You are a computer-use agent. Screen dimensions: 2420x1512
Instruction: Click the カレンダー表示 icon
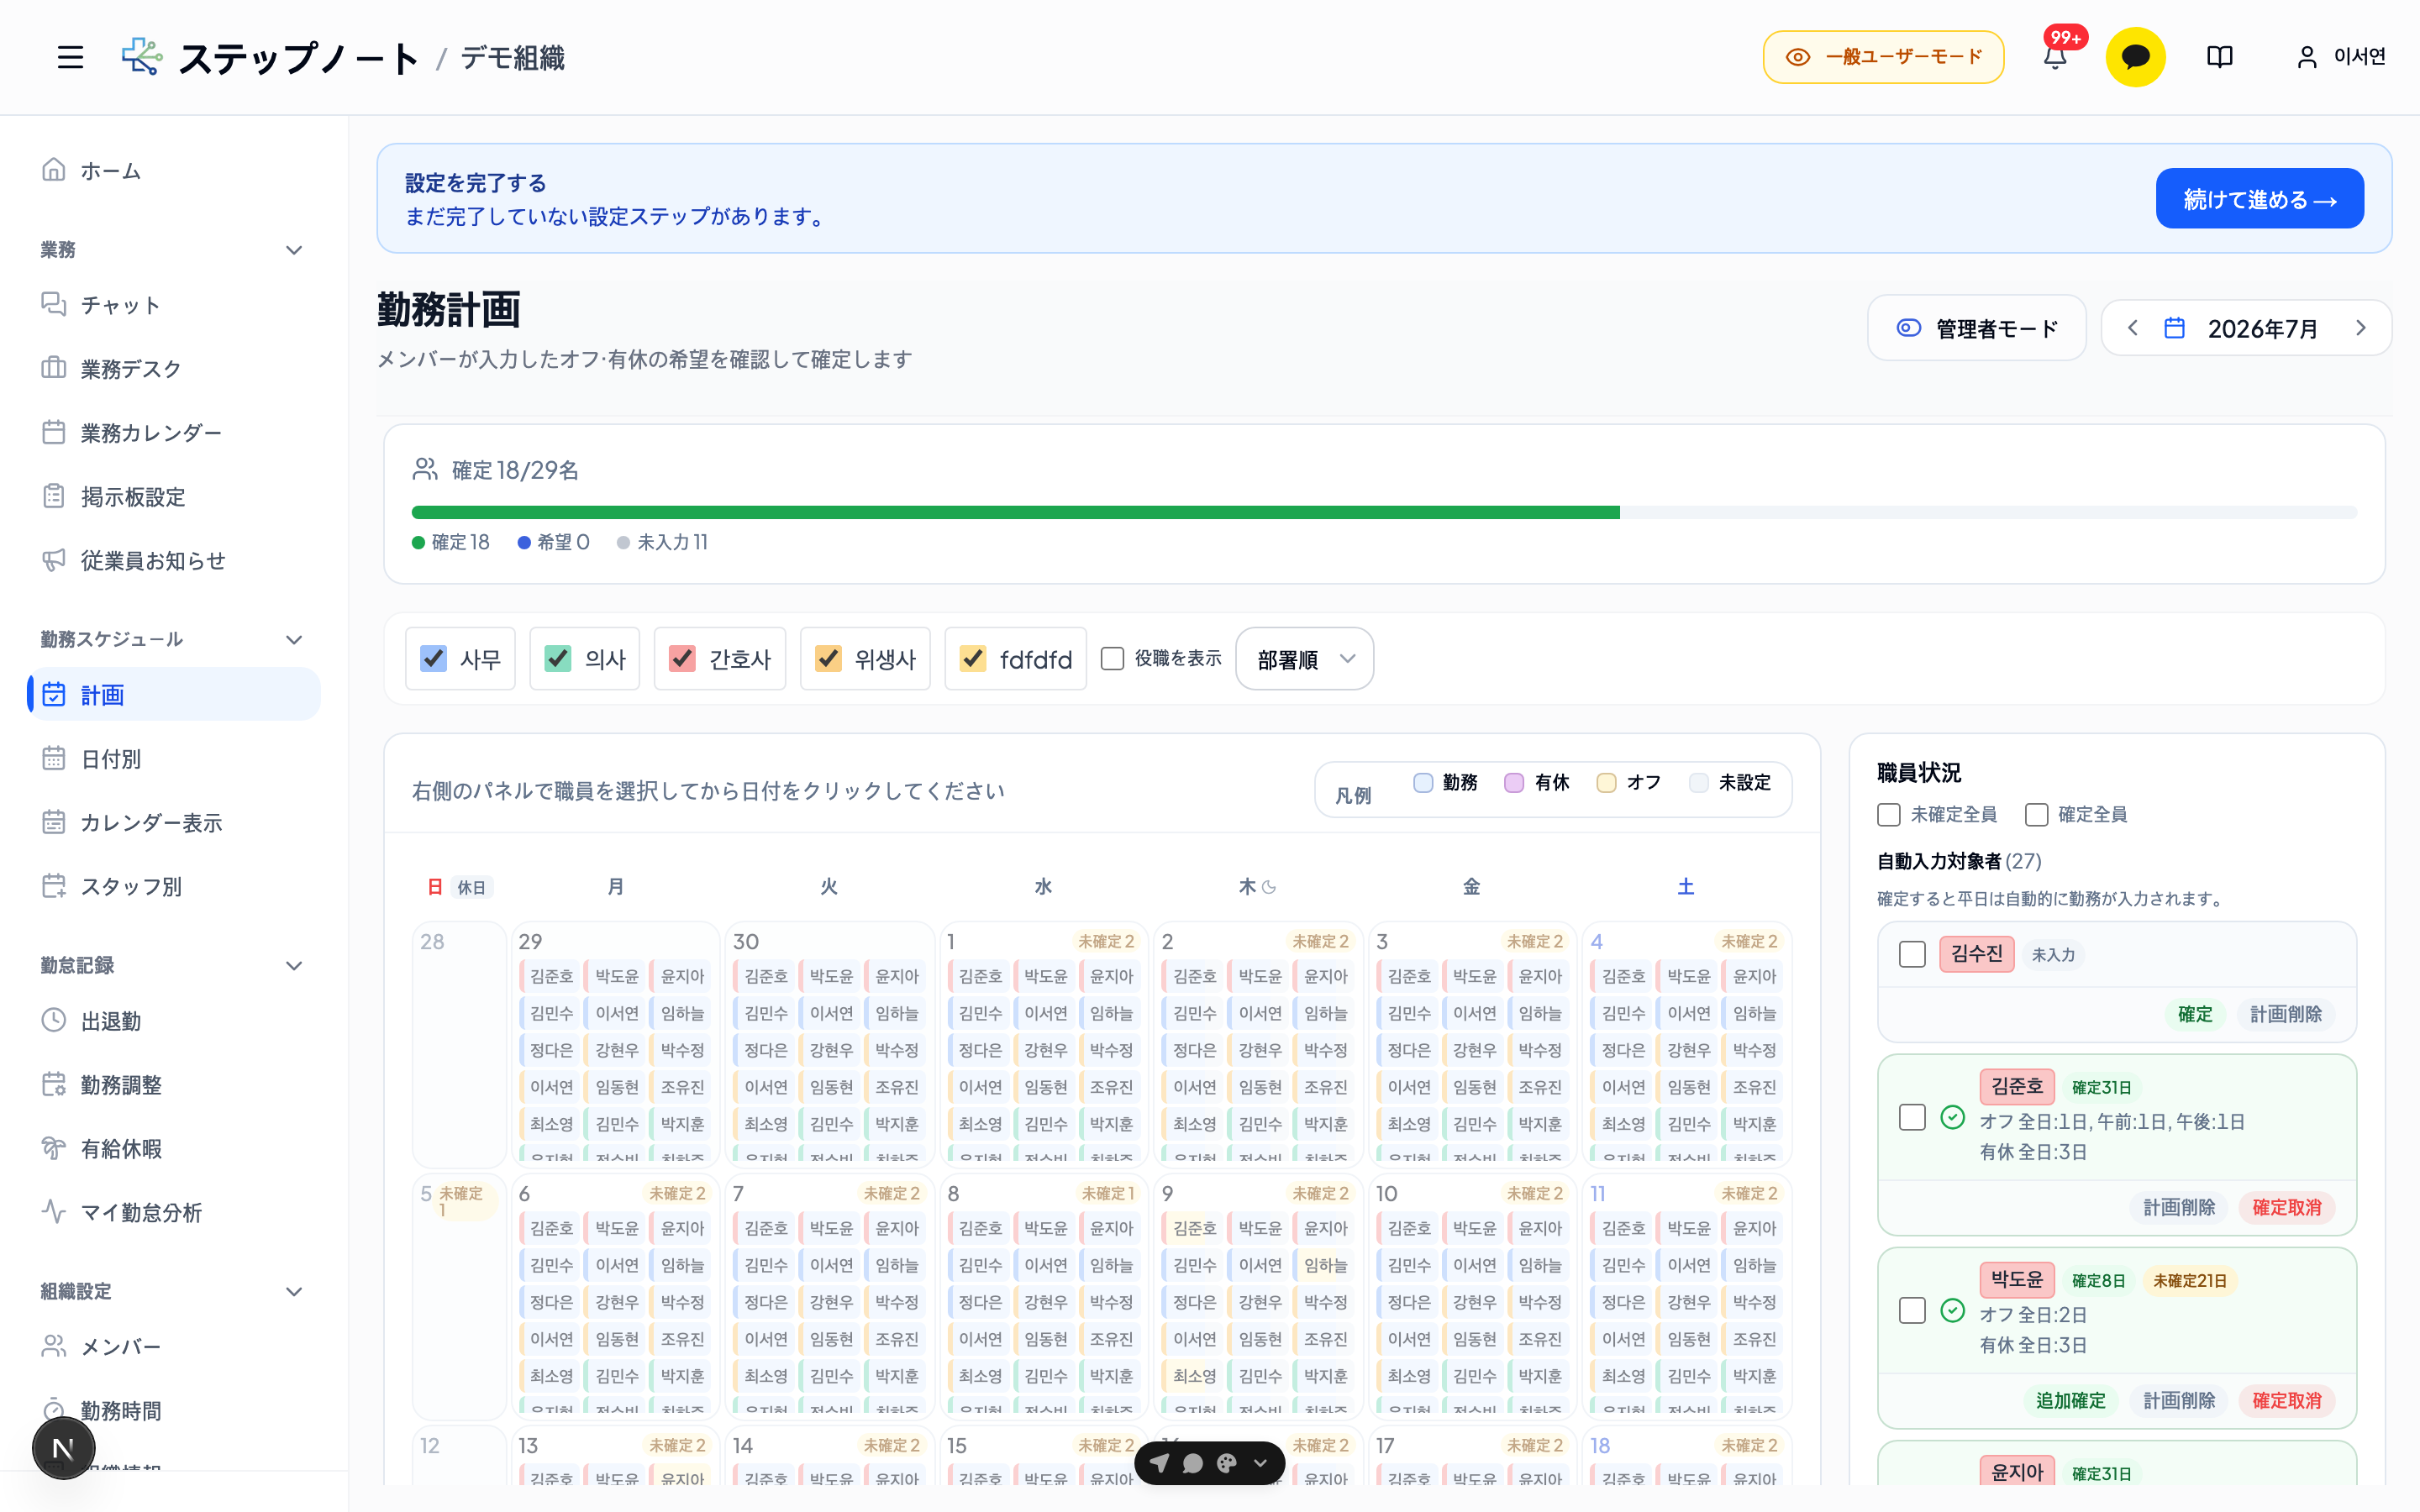54,822
